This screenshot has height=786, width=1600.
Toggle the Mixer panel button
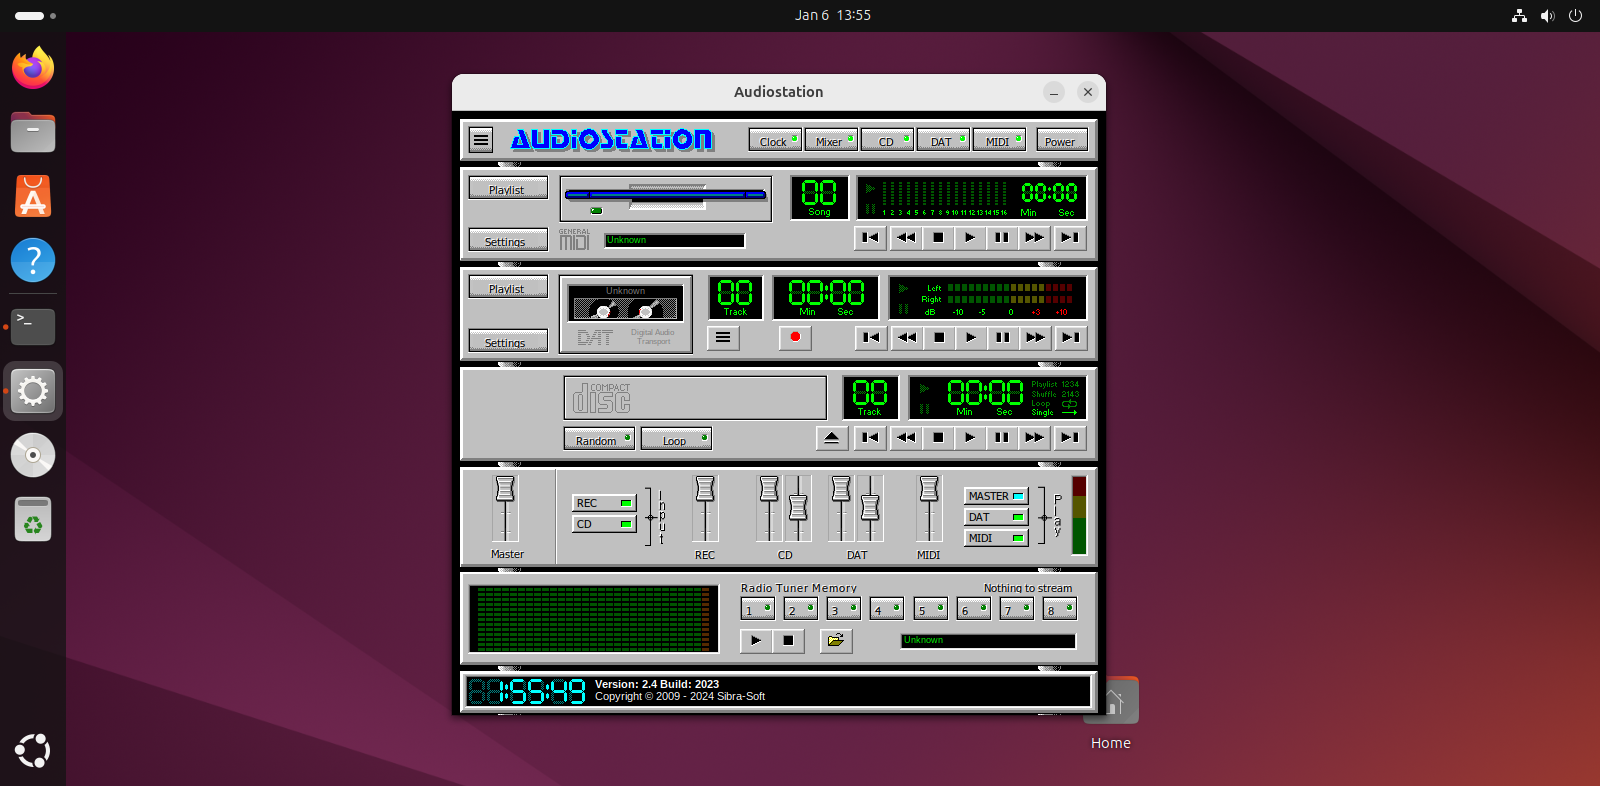831,140
